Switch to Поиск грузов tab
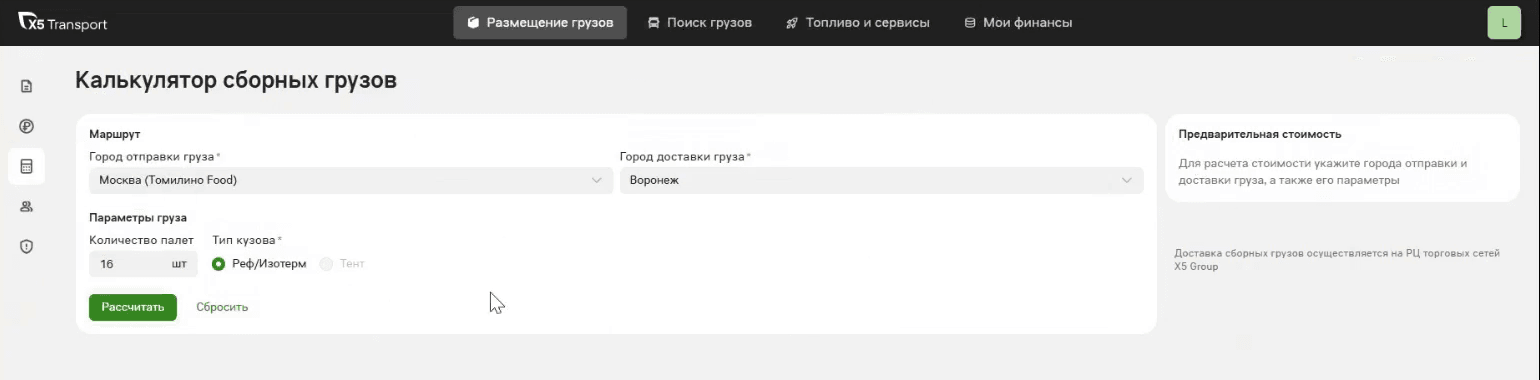This screenshot has width=1540, height=380. pyautogui.click(x=699, y=22)
